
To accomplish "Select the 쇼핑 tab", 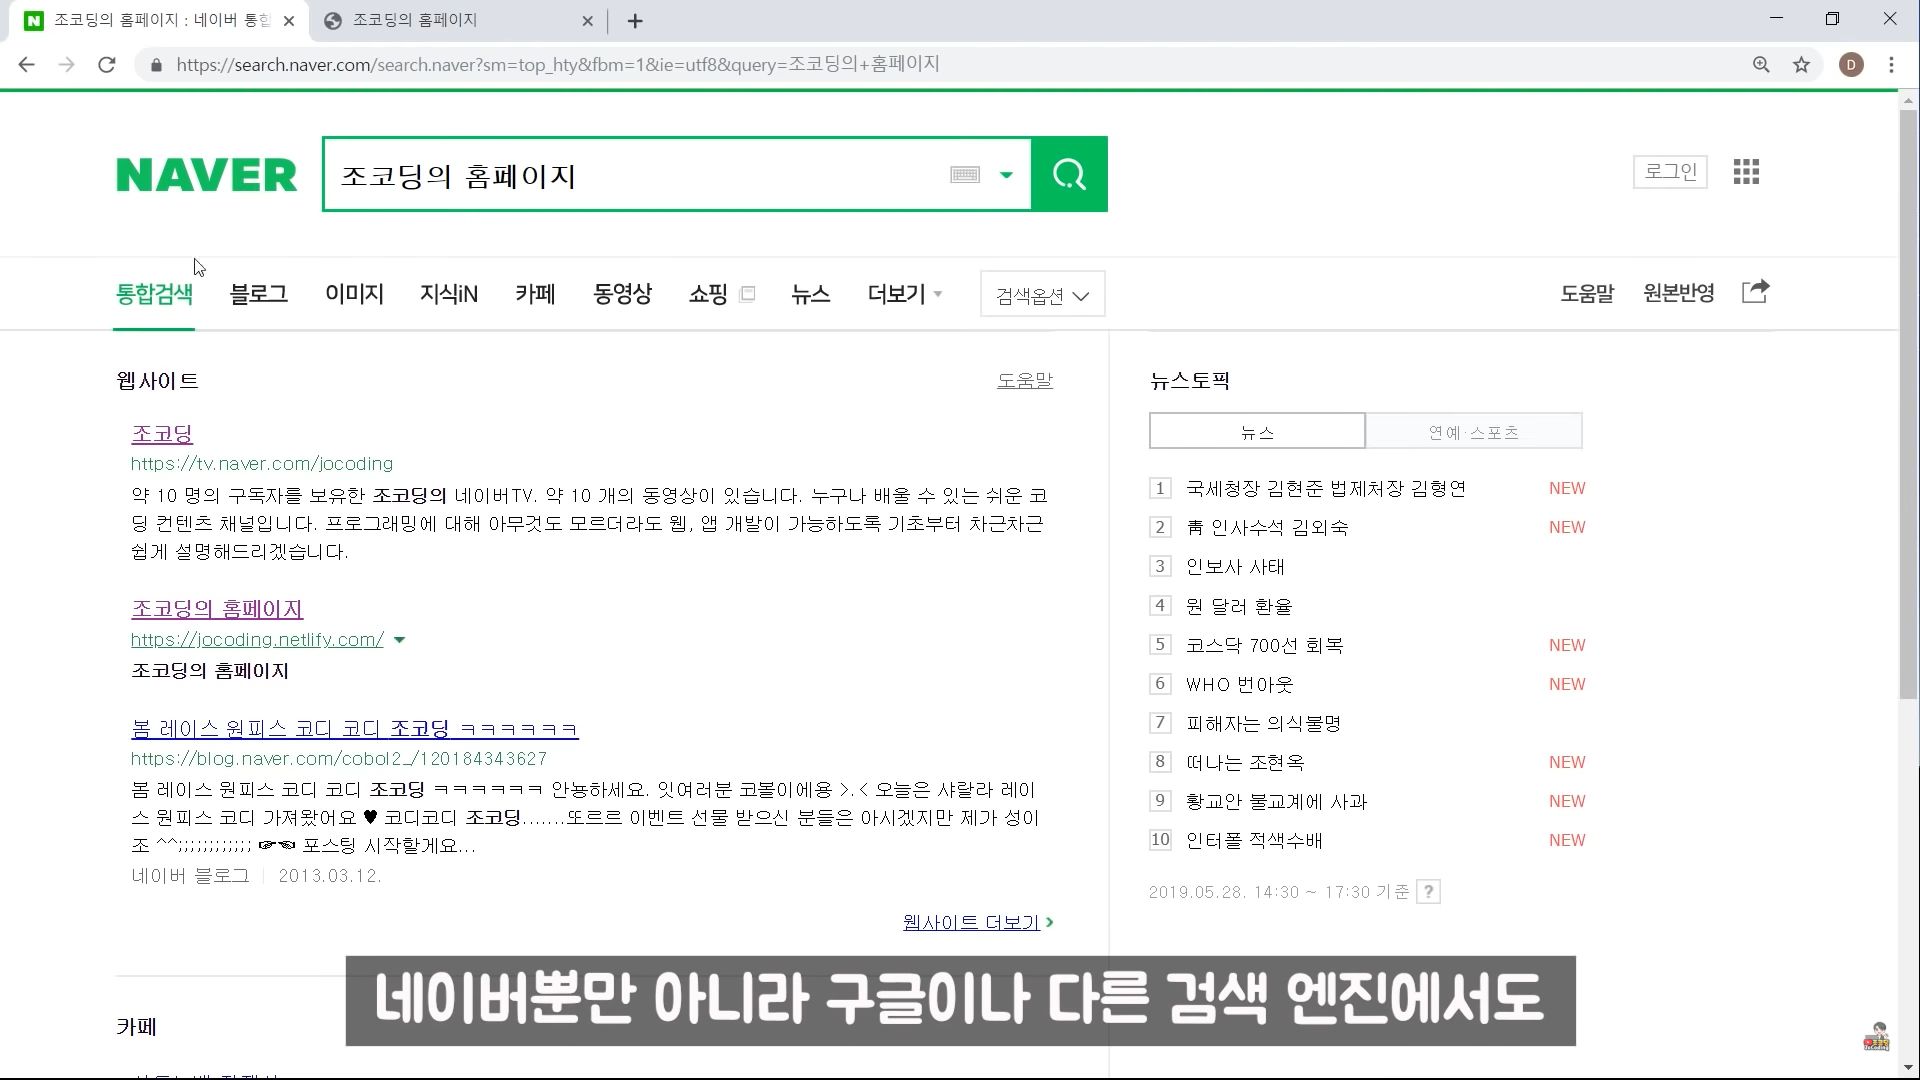I will [708, 294].
